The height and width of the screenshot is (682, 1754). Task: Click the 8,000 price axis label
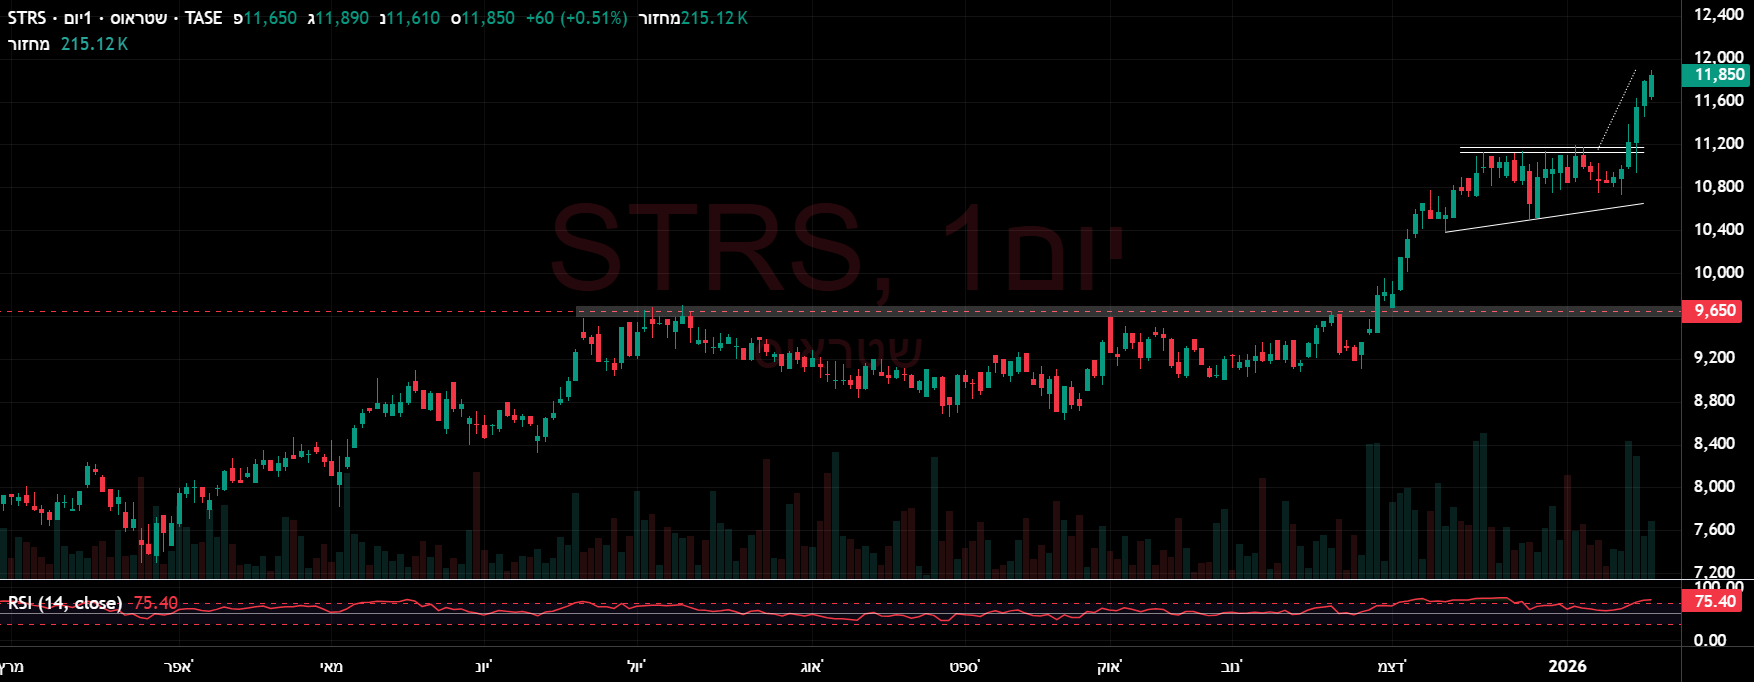click(x=1714, y=486)
